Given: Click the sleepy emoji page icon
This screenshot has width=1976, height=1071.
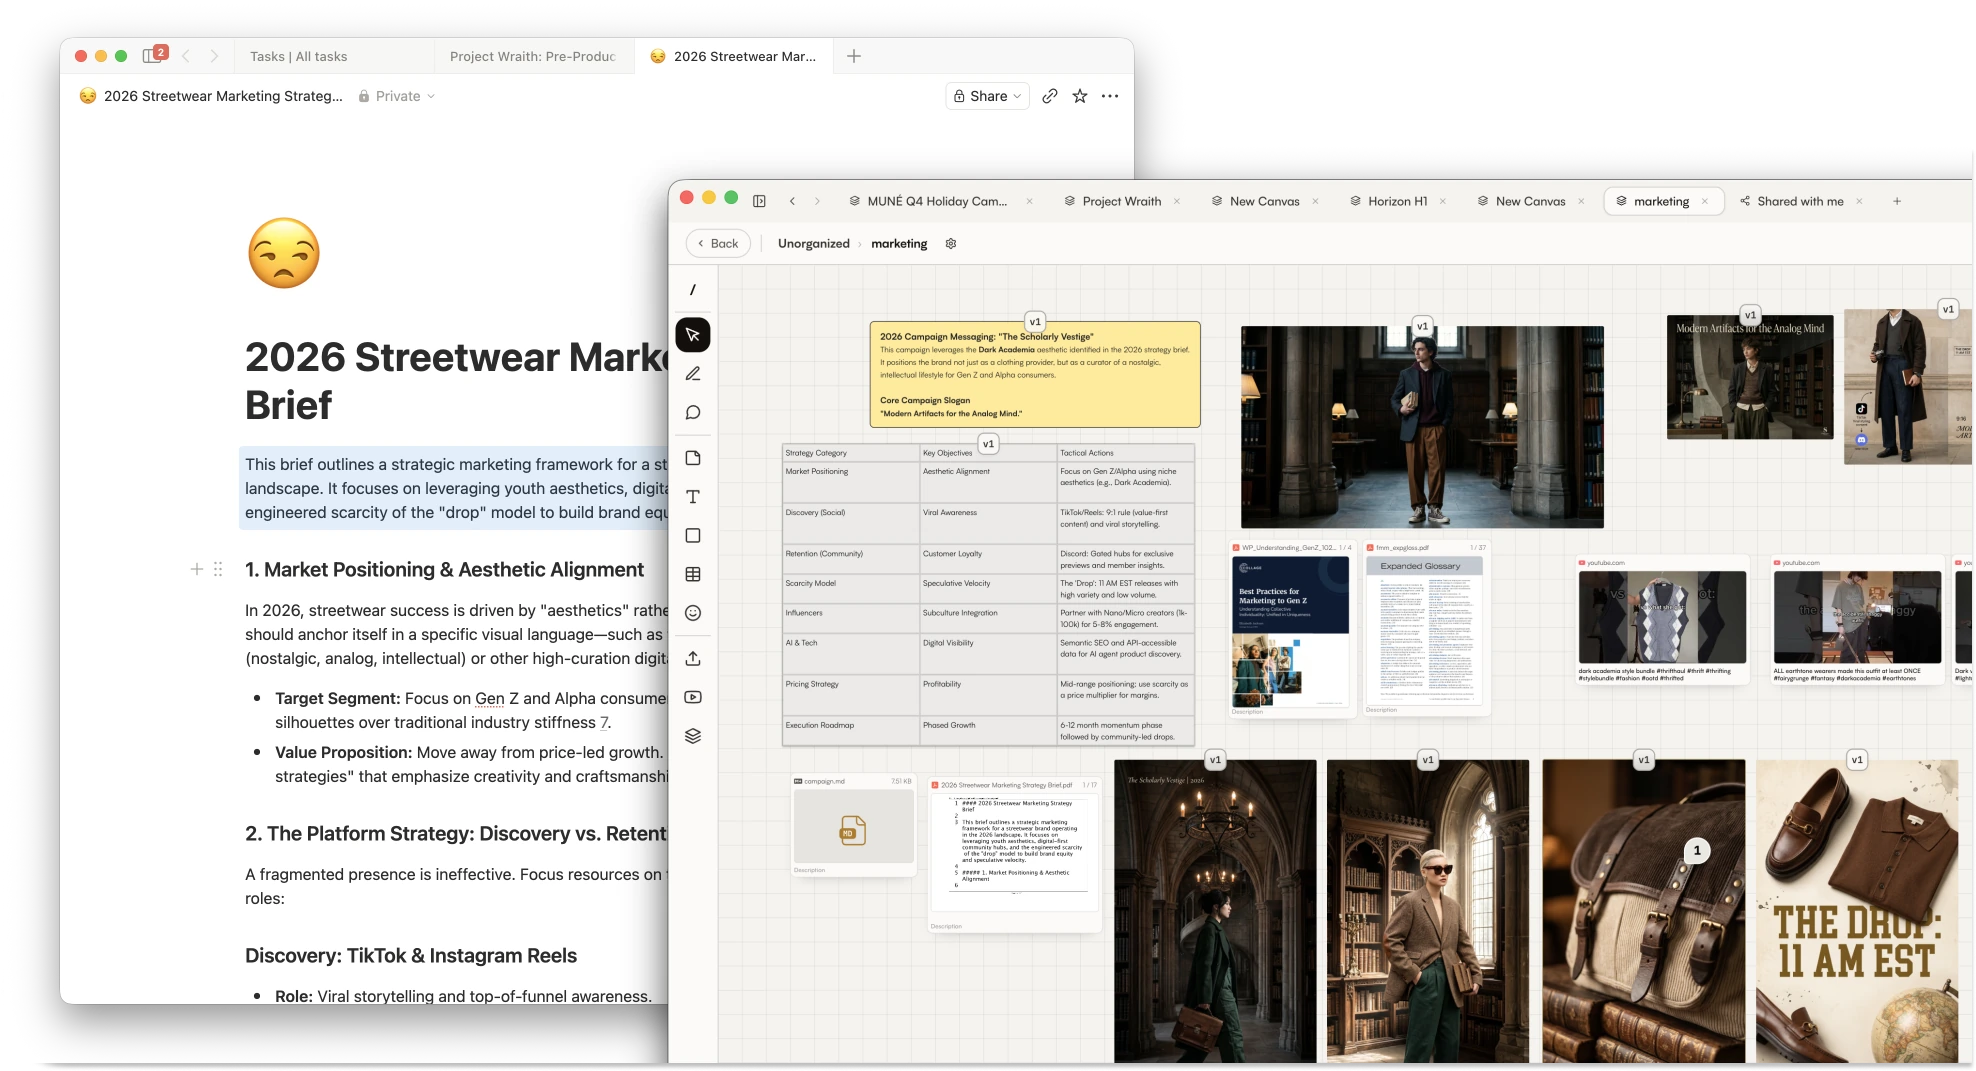Looking at the screenshot, I should 284,253.
